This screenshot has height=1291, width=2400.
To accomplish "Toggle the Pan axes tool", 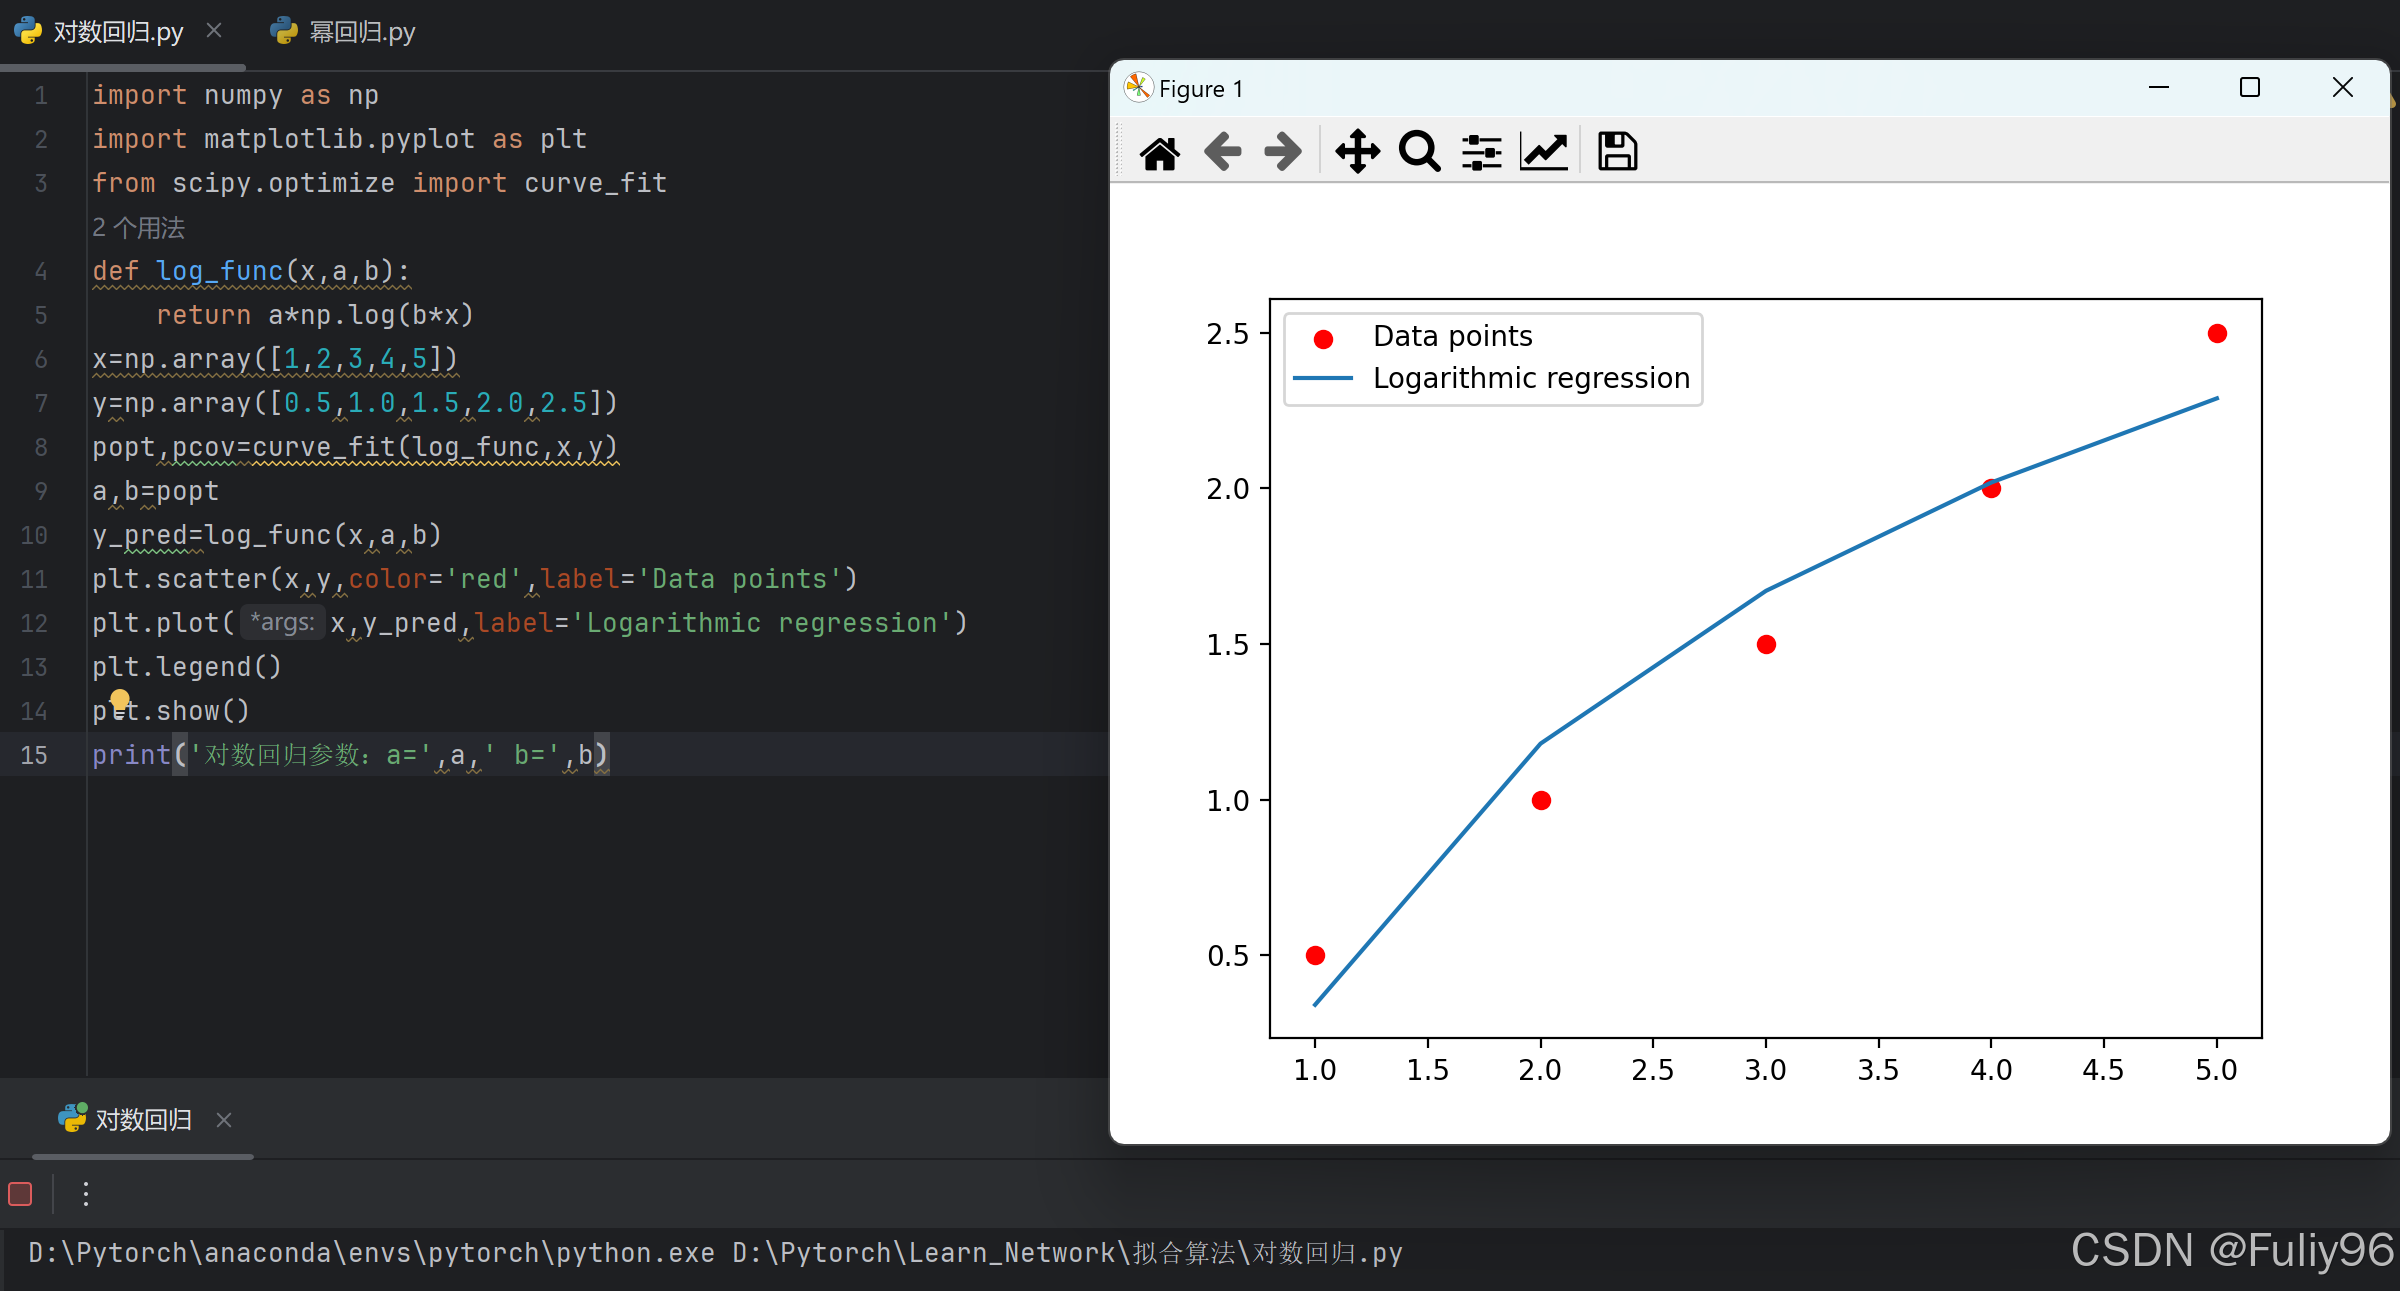I will pyautogui.click(x=1357, y=153).
